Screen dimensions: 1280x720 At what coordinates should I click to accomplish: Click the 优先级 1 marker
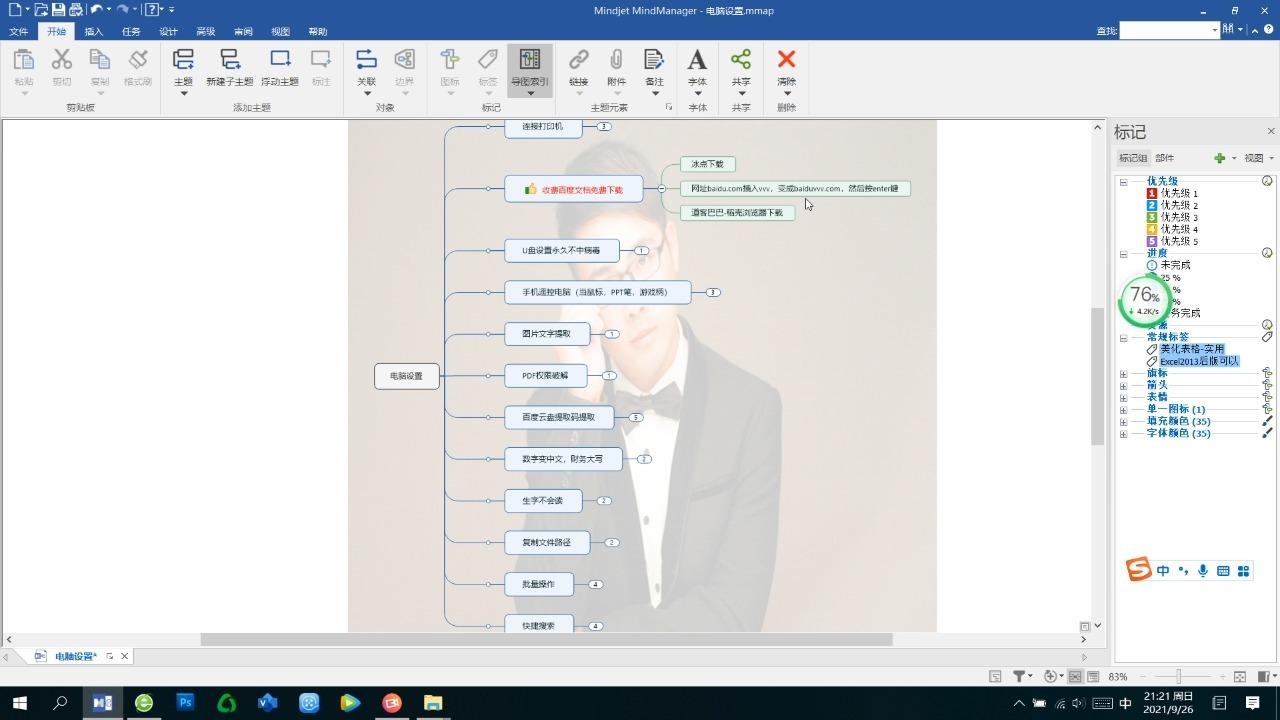pyautogui.click(x=1172, y=194)
